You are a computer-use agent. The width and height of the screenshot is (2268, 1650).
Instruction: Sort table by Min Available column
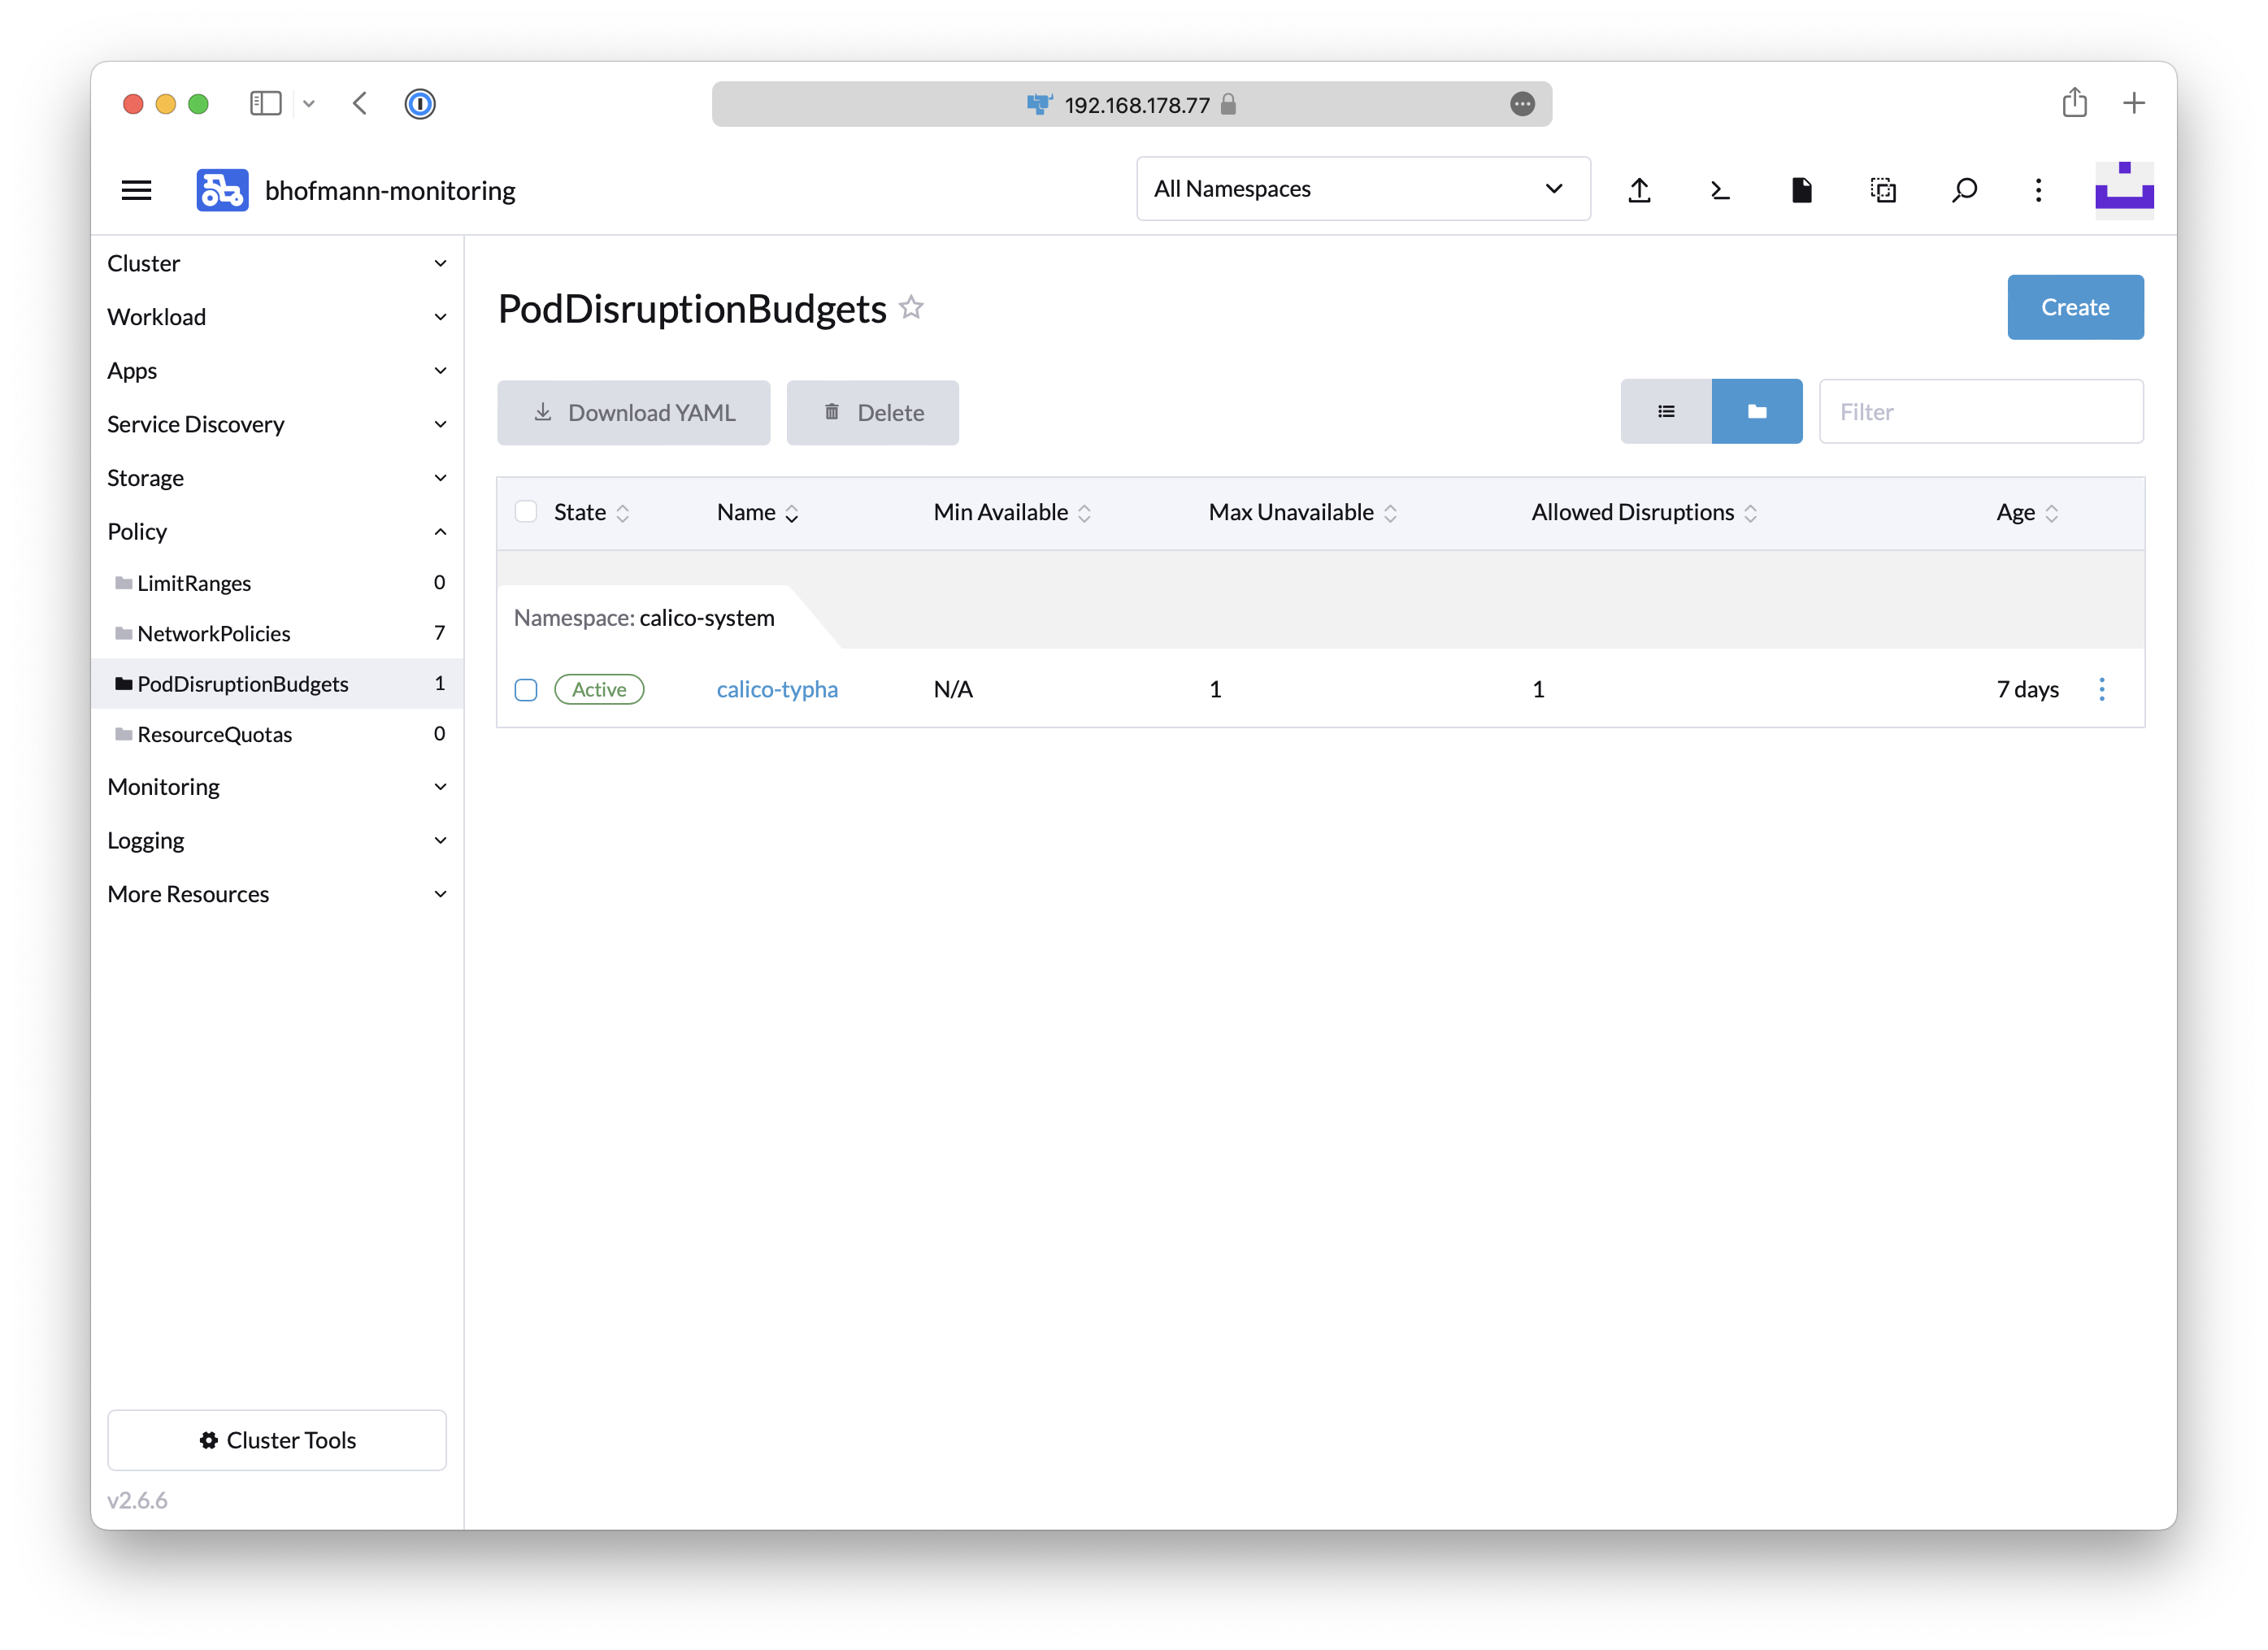(x=1012, y=513)
